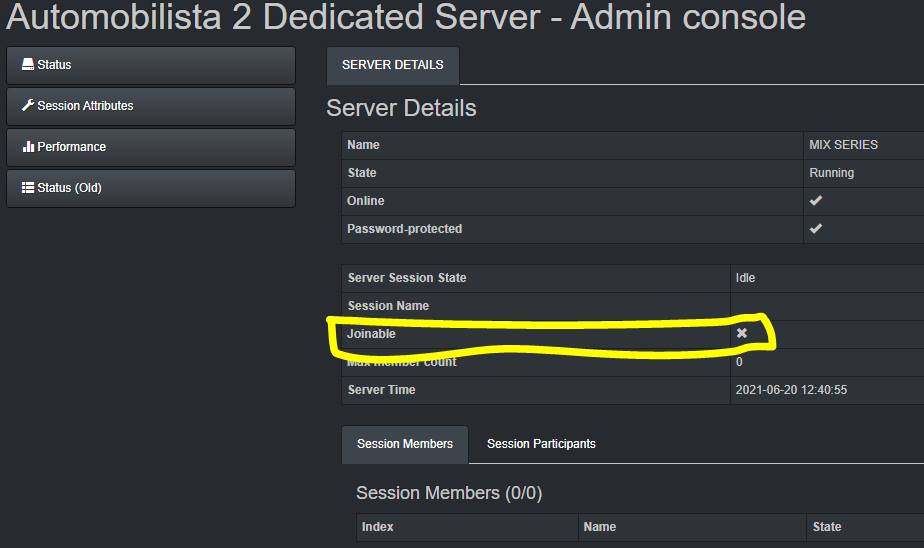The height and width of the screenshot is (548, 924).
Task: Click the State column header in members table
Action: pyautogui.click(x=828, y=527)
